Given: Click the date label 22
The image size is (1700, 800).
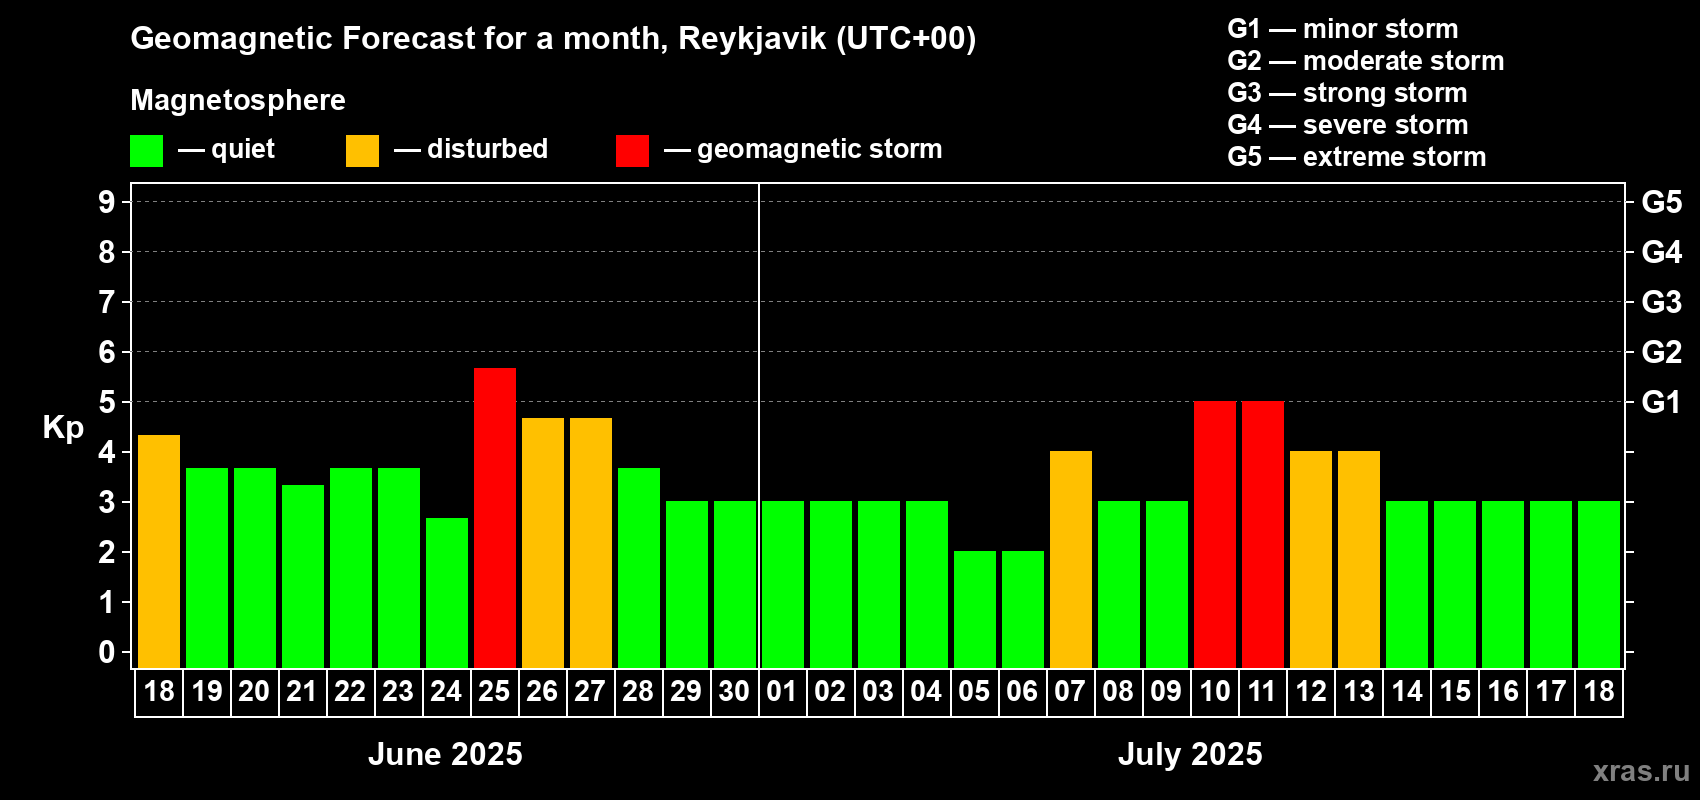Looking at the screenshot, I should tap(350, 691).
